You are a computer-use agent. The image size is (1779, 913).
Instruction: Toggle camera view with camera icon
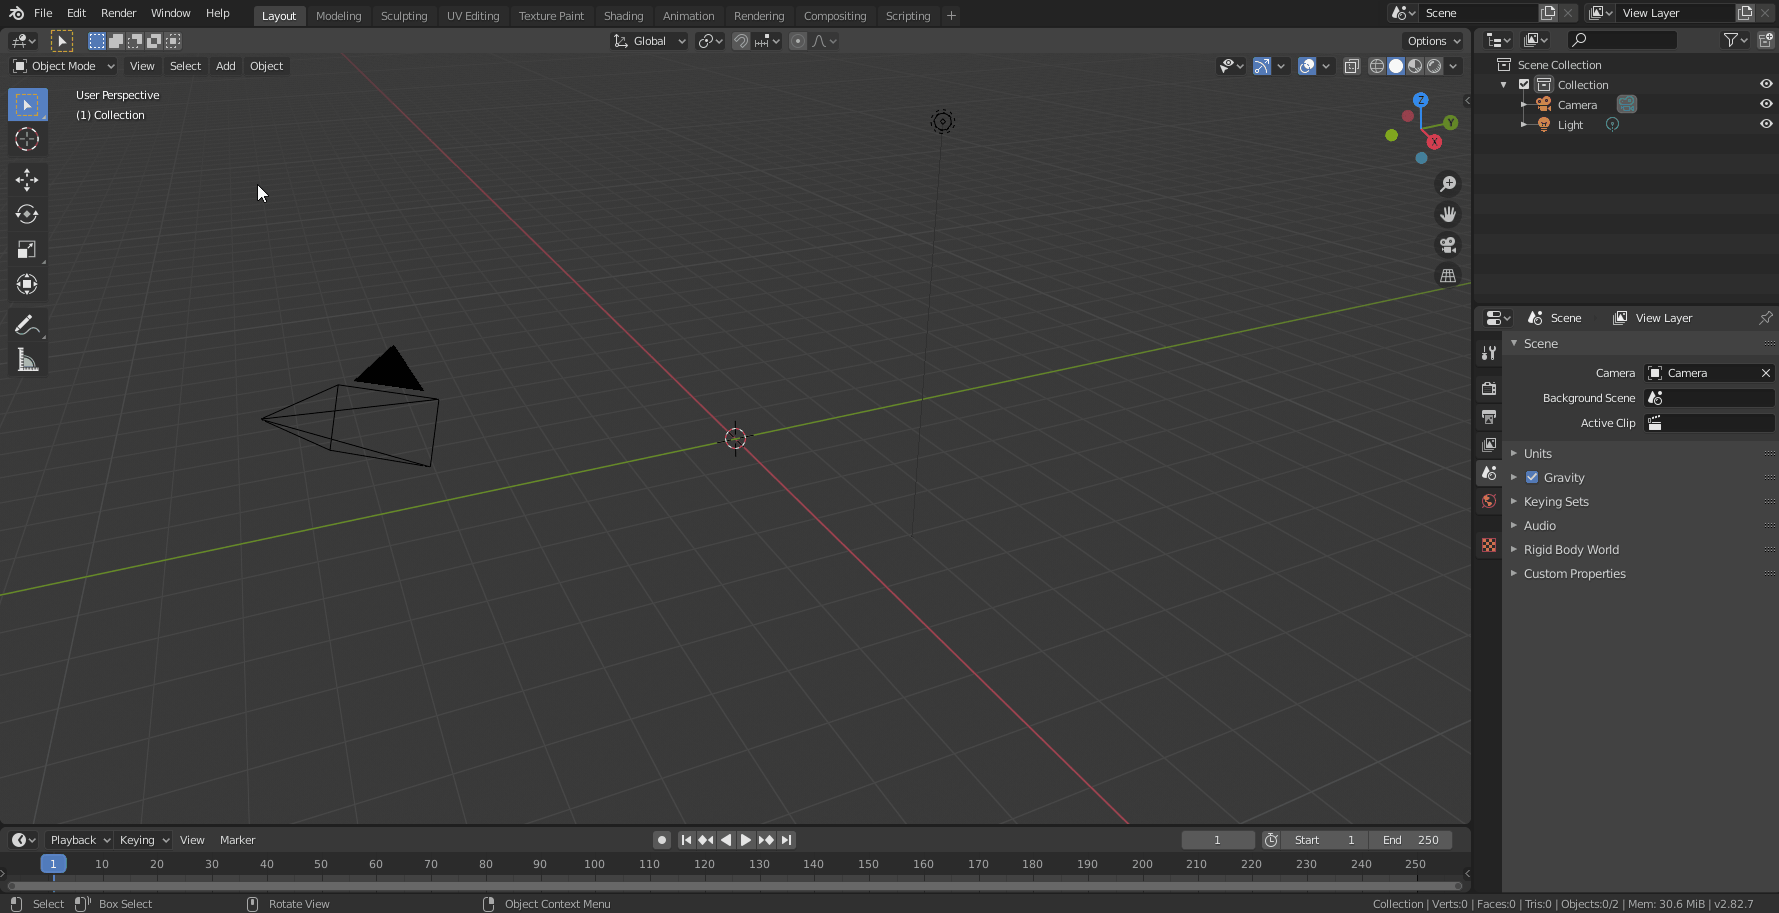point(1447,245)
